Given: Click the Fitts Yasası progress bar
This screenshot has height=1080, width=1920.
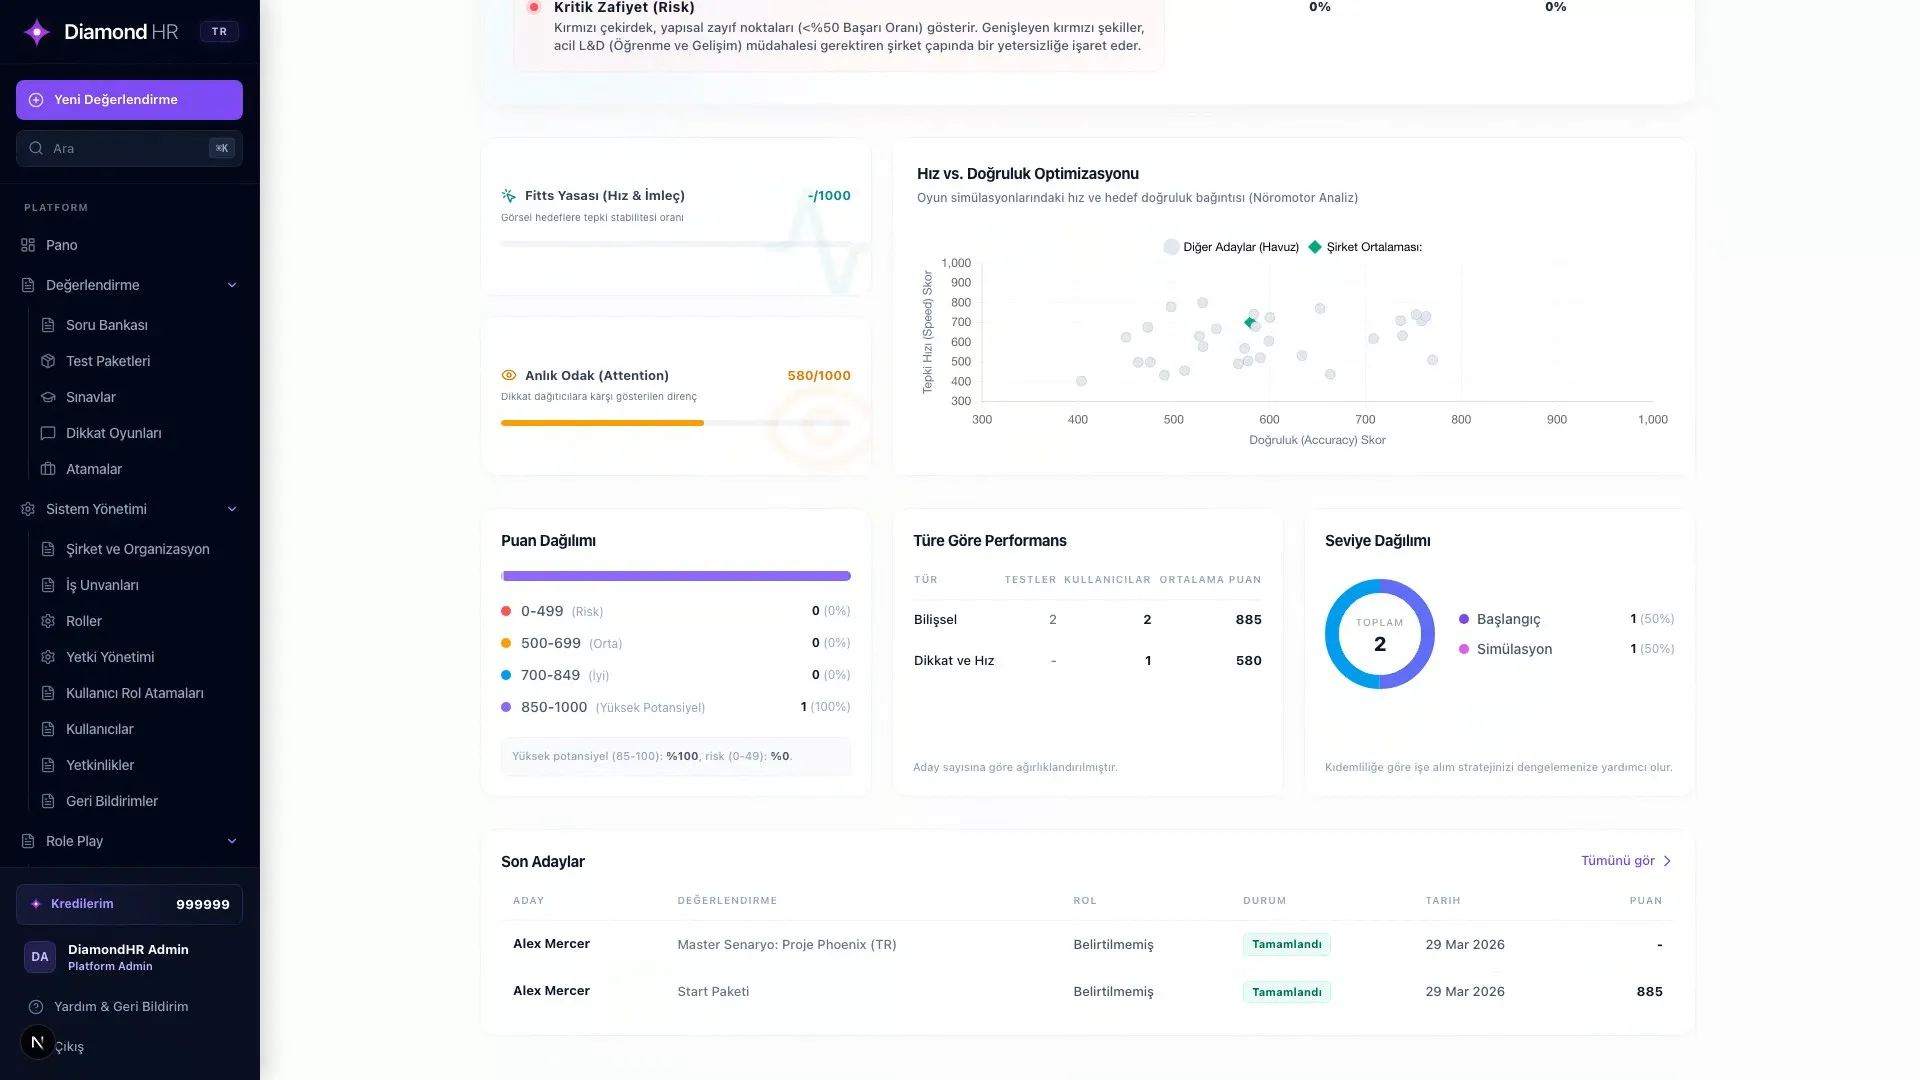Looking at the screenshot, I should tap(676, 244).
